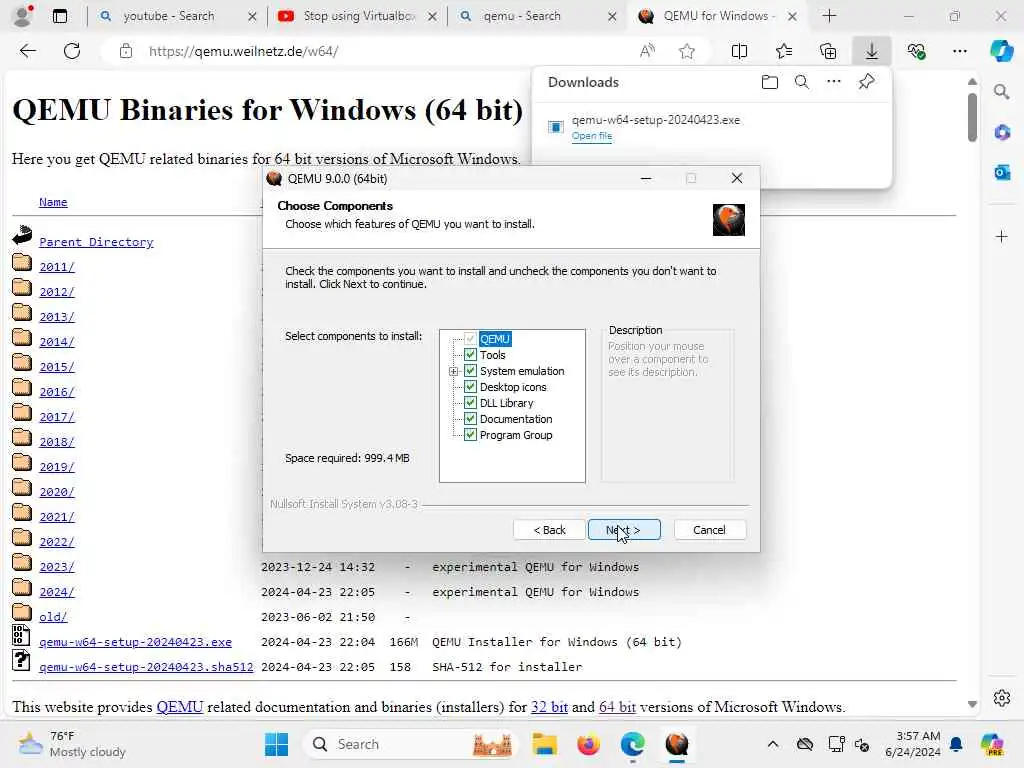Uncheck Documentation component
The width and height of the screenshot is (1024, 768).
click(x=470, y=419)
